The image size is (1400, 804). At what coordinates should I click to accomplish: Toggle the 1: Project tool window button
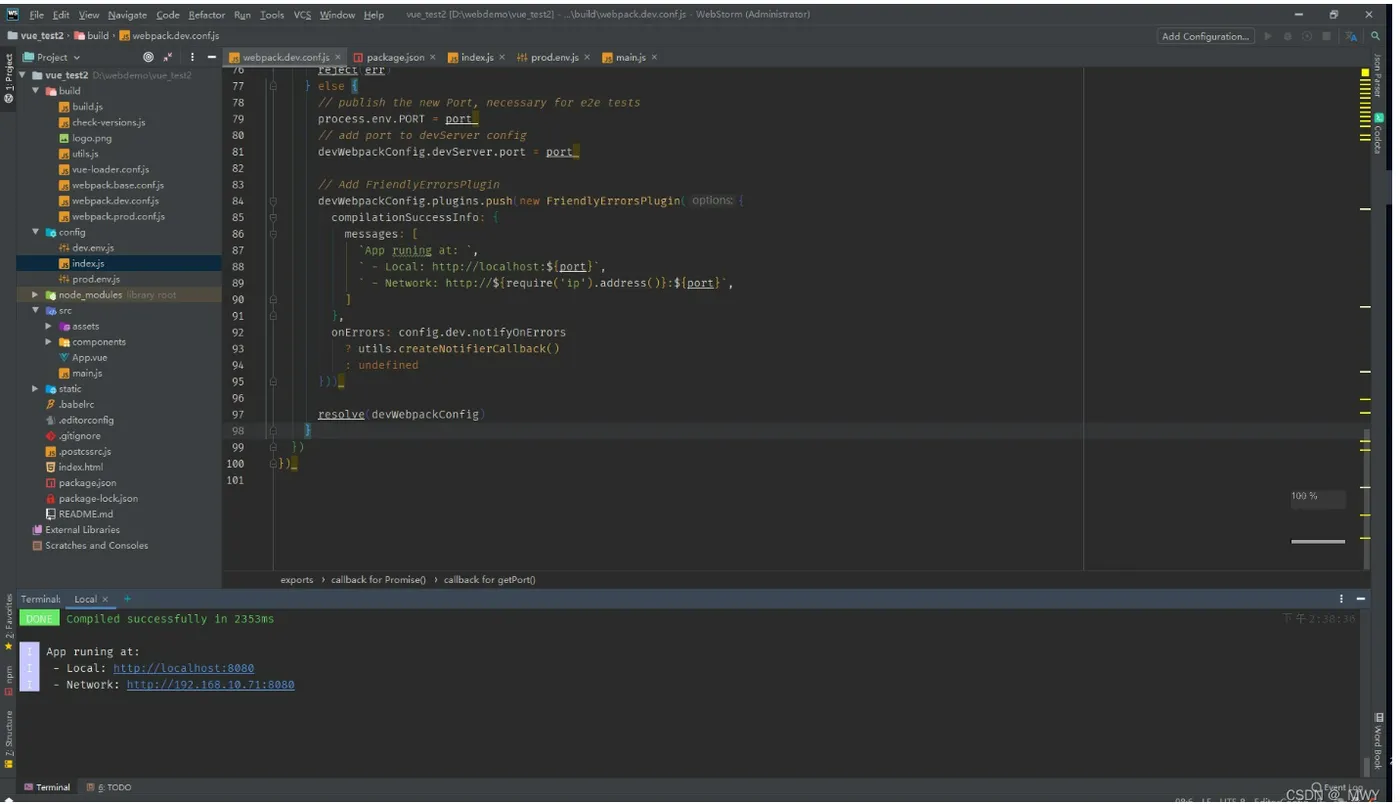coord(9,80)
